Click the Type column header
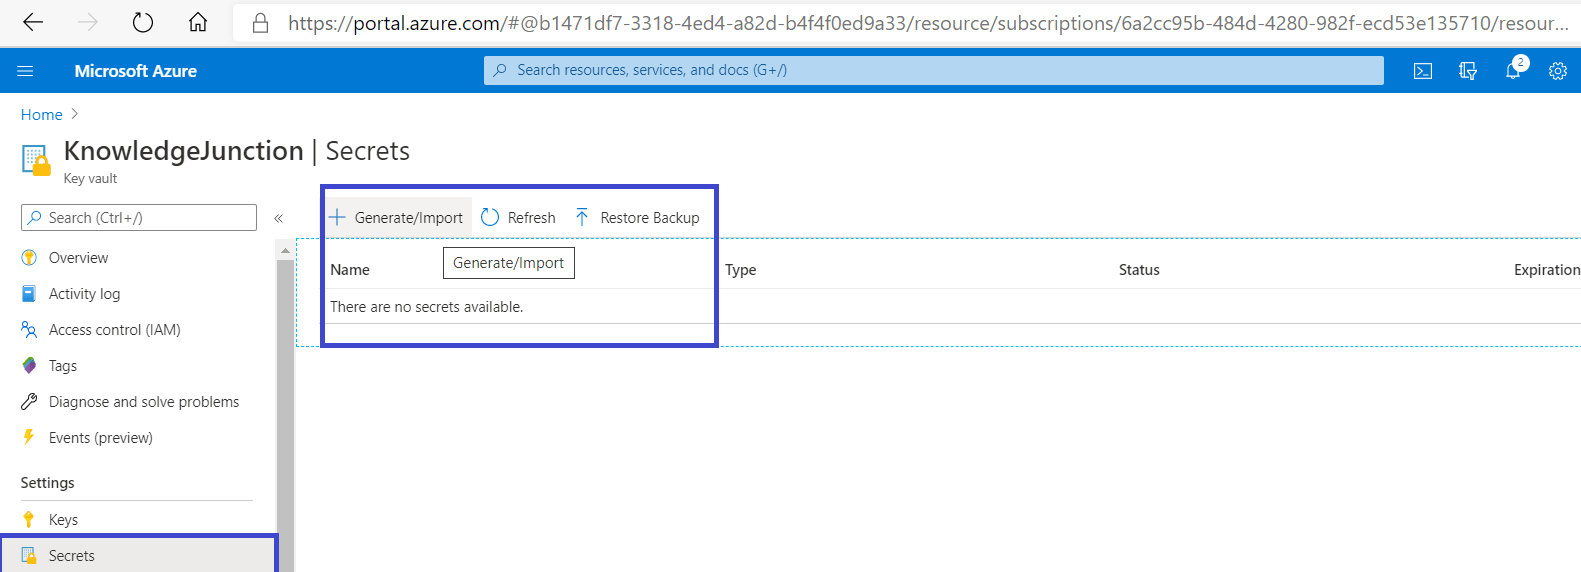The image size is (1581, 572). [x=741, y=270]
